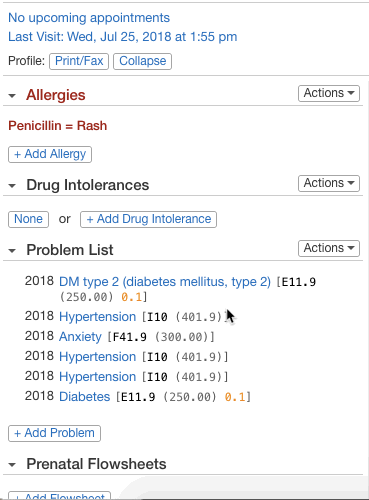Open the Drug Intolerances Actions dropdown
Image resolution: width=369 pixels, height=500 pixels.
(x=329, y=183)
